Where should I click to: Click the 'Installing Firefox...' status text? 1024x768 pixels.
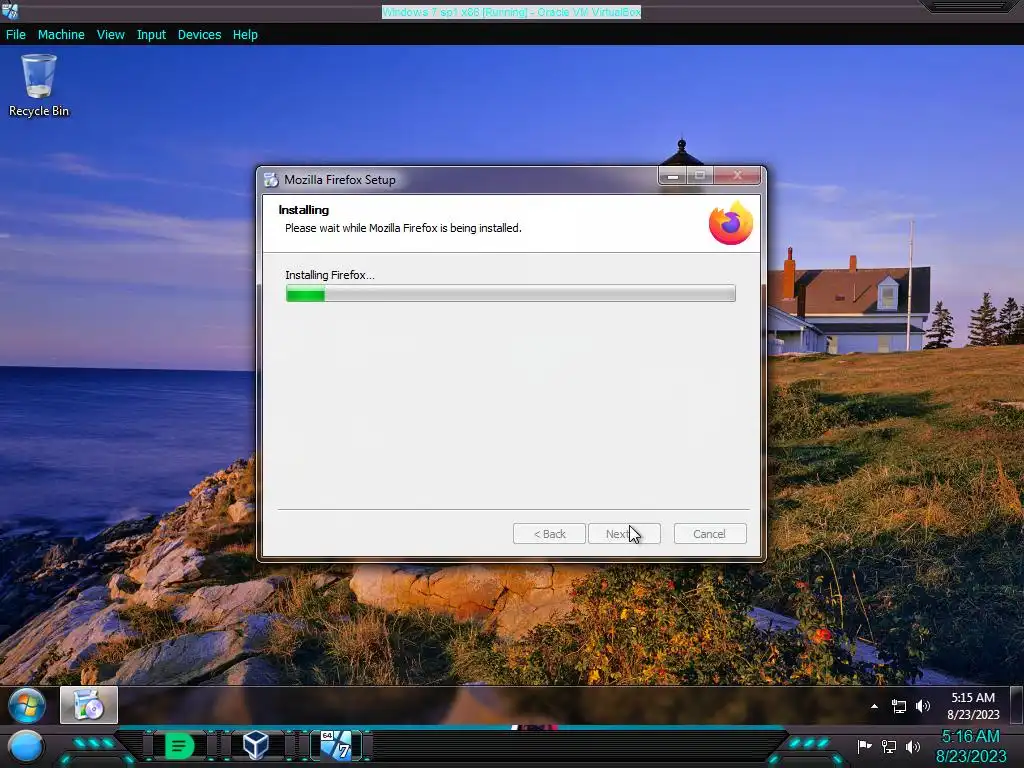pyautogui.click(x=330, y=275)
